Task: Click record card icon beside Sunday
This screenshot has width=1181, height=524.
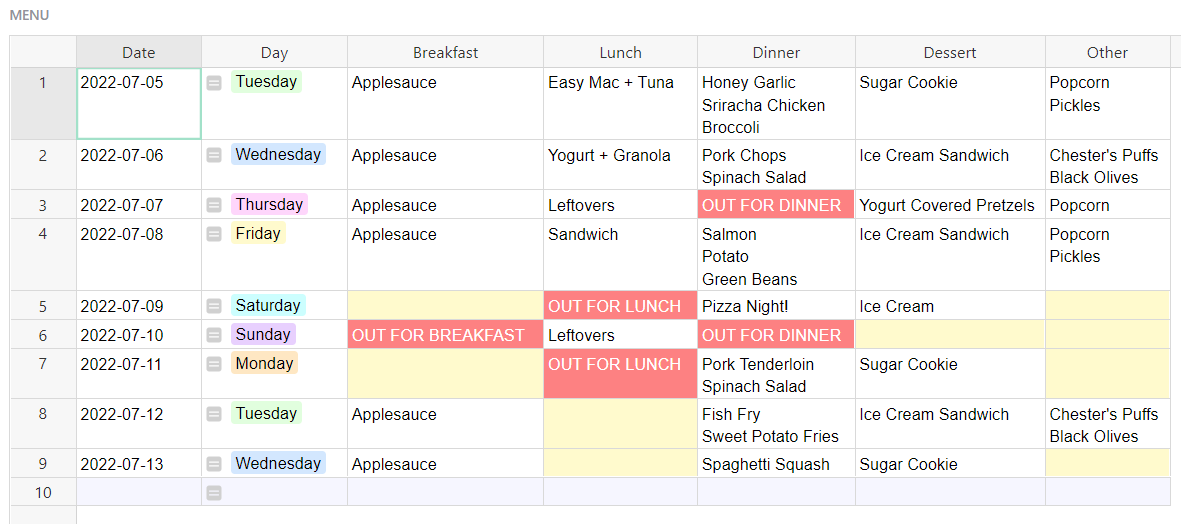Action: [x=214, y=336]
